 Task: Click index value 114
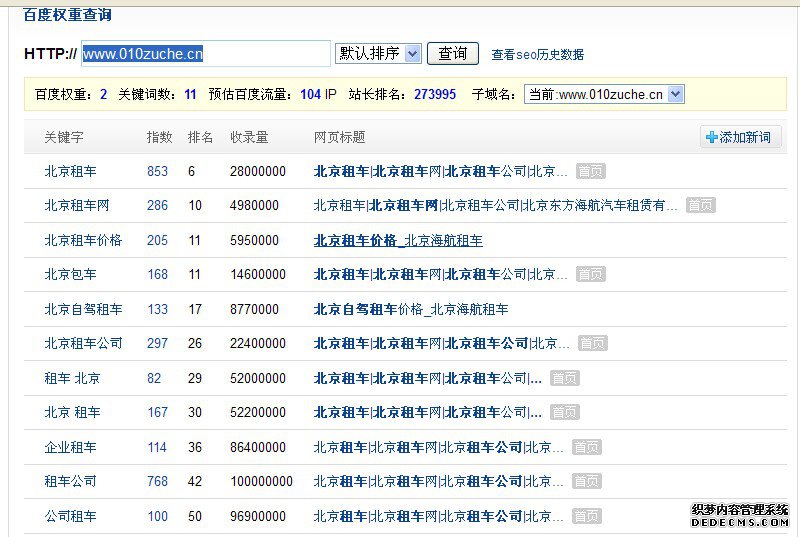coord(157,447)
